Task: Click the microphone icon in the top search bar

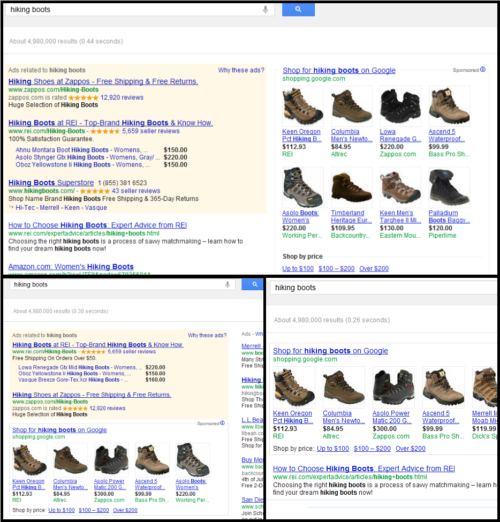Action: 265,10
